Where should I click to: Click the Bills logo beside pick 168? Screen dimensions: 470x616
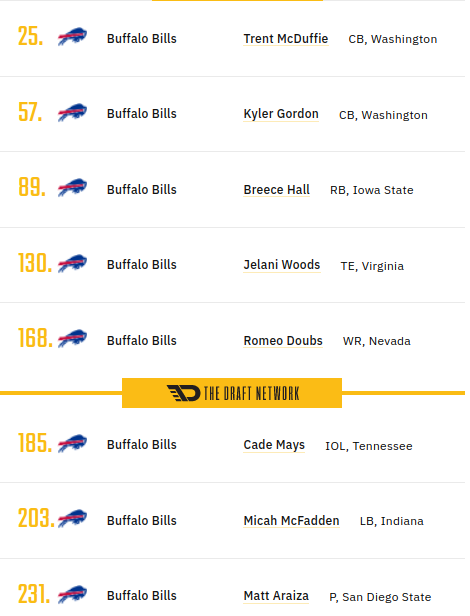(x=73, y=339)
